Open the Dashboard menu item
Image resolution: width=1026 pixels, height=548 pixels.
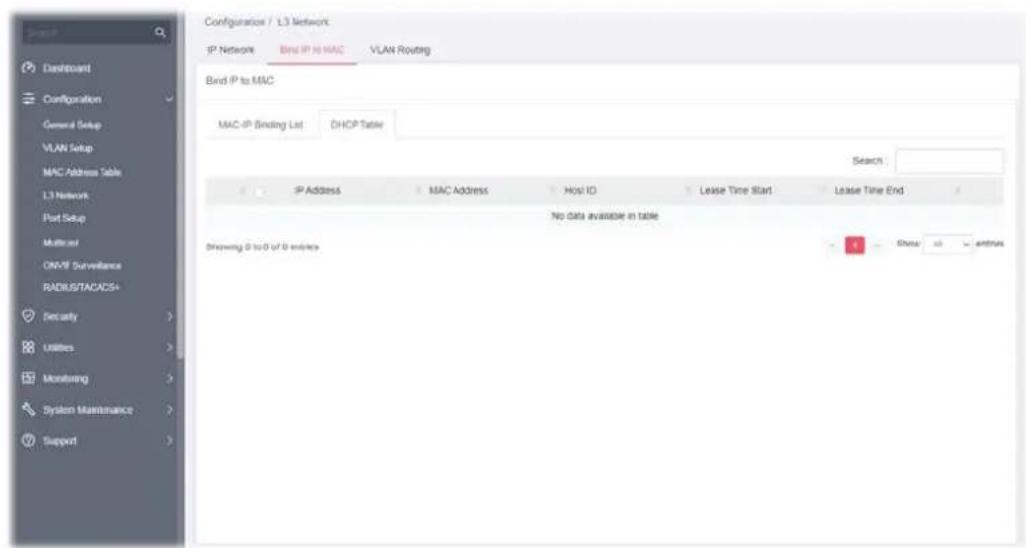(x=67, y=68)
